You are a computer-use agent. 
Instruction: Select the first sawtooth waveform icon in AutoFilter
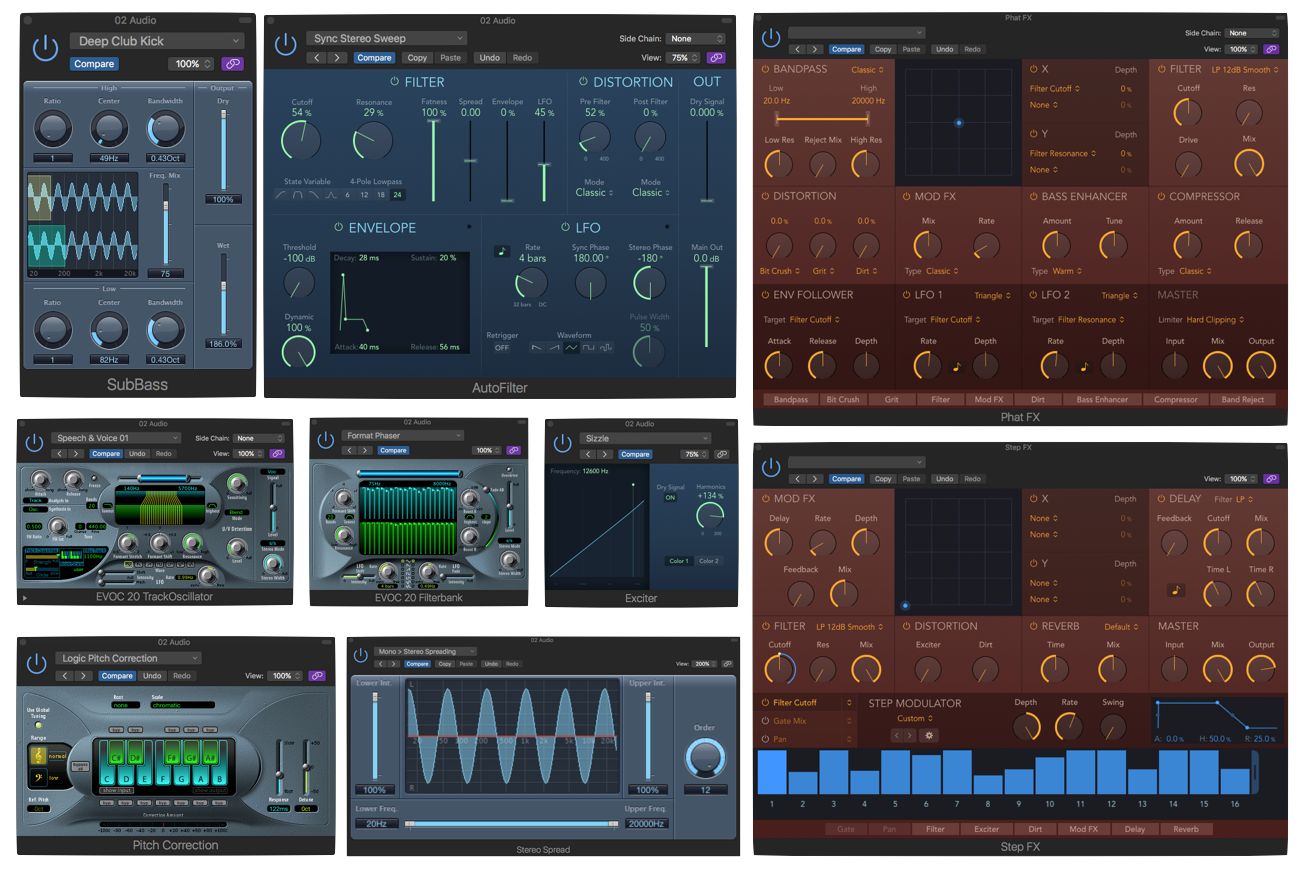(x=536, y=347)
